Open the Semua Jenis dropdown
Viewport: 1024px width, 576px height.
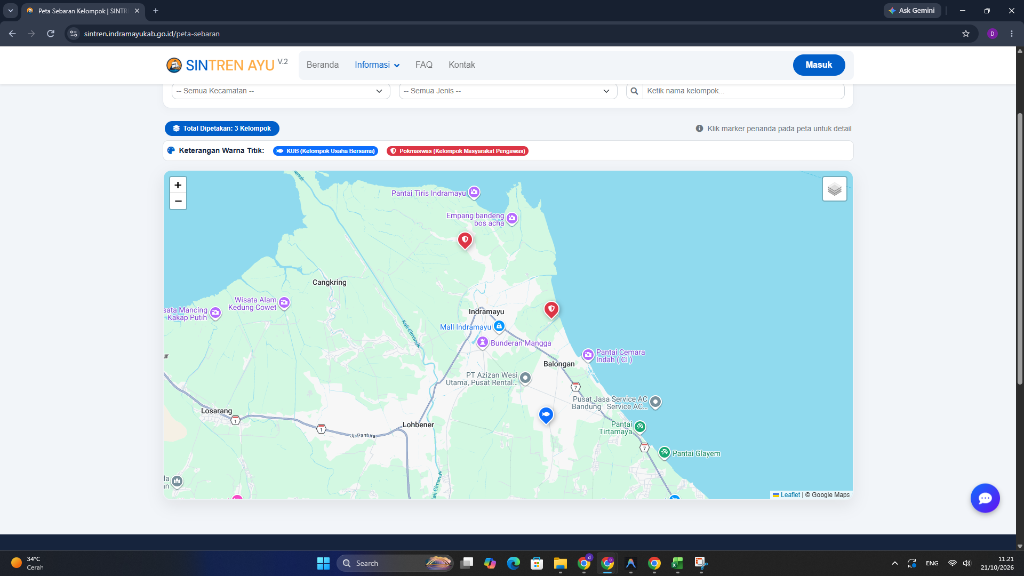(508, 91)
